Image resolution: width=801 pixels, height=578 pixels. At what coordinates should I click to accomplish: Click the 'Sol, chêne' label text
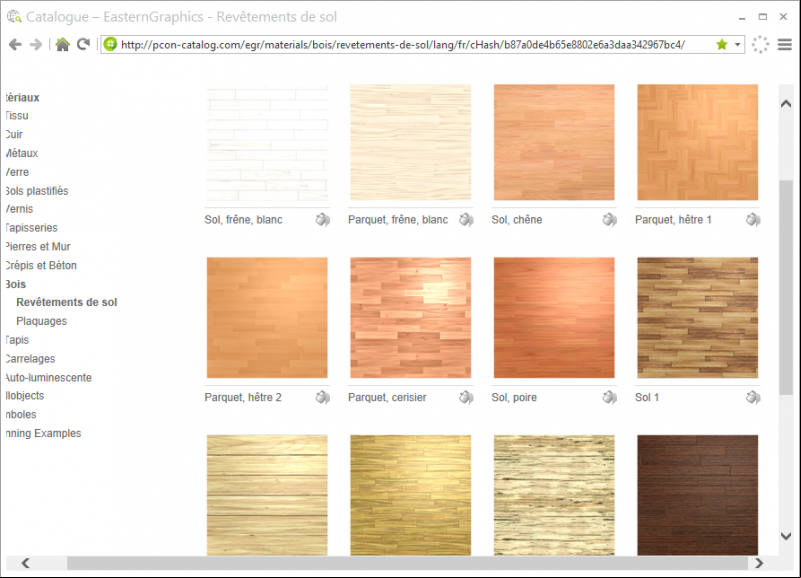click(517, 220)
